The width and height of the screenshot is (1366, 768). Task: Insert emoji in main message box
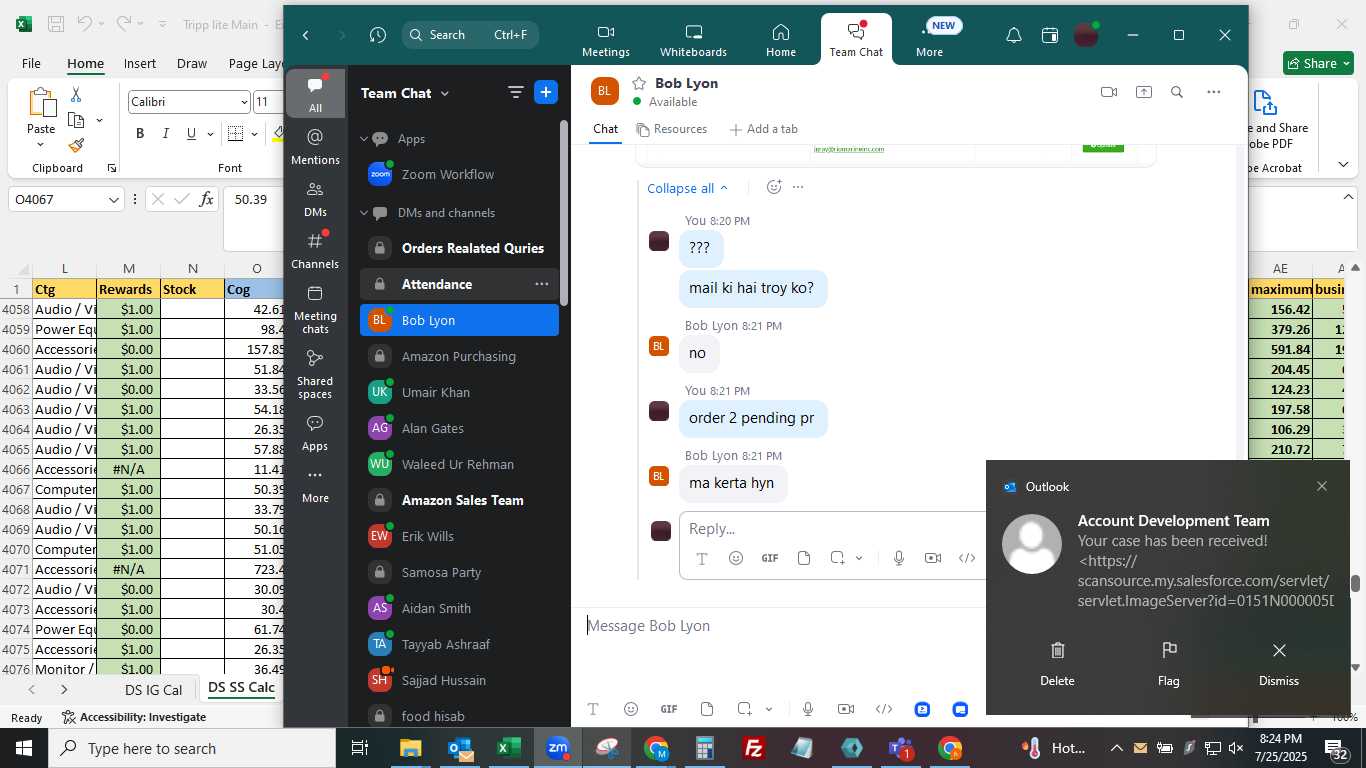pos(631,709)
